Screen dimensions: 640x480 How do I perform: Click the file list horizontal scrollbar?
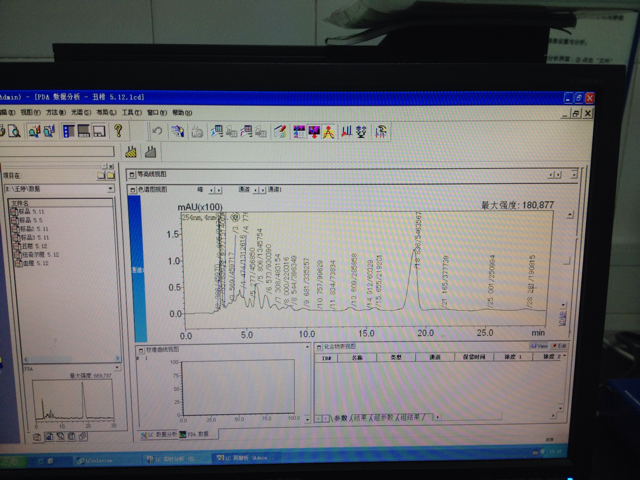click(71, 359)
